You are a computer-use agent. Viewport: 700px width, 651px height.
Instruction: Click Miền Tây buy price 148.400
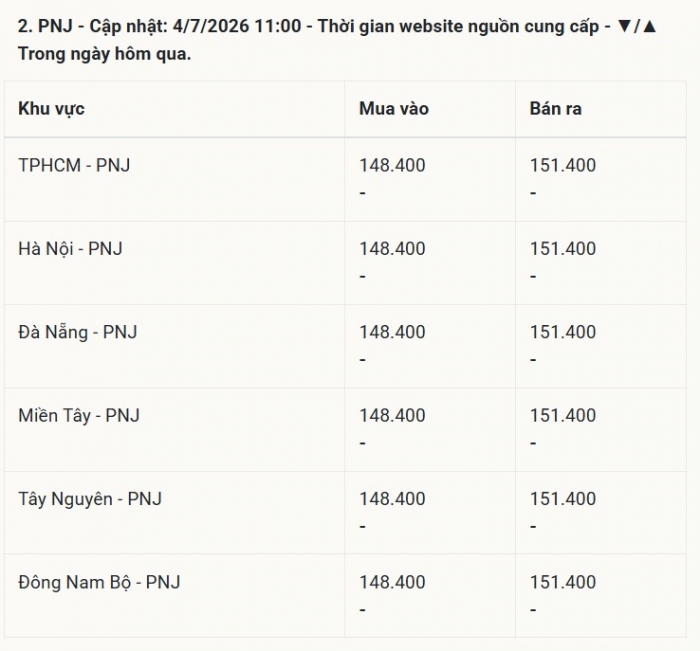(392, 415)
